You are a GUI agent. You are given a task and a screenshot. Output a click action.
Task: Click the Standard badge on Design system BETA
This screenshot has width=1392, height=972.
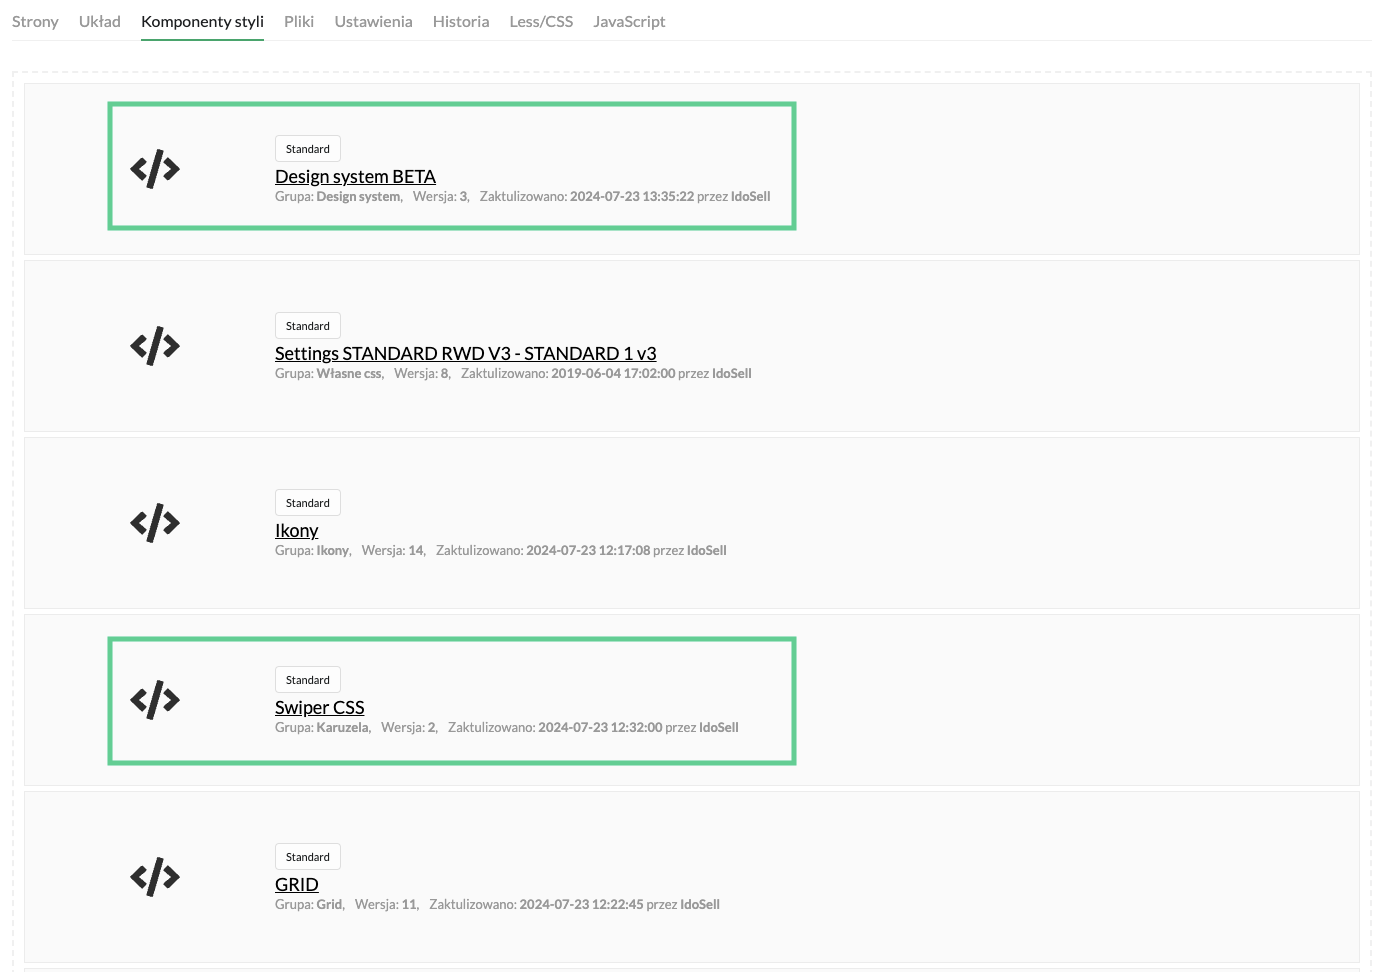307,148
